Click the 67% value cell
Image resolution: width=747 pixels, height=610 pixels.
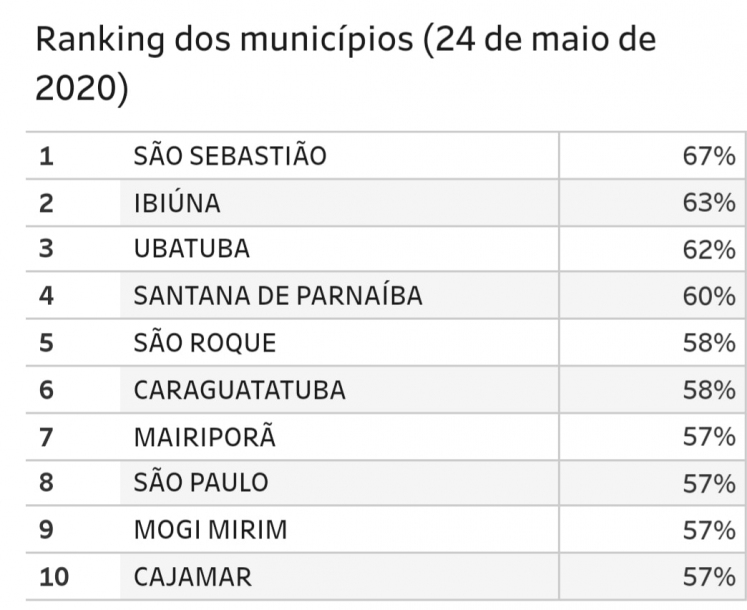pos(709,156)
